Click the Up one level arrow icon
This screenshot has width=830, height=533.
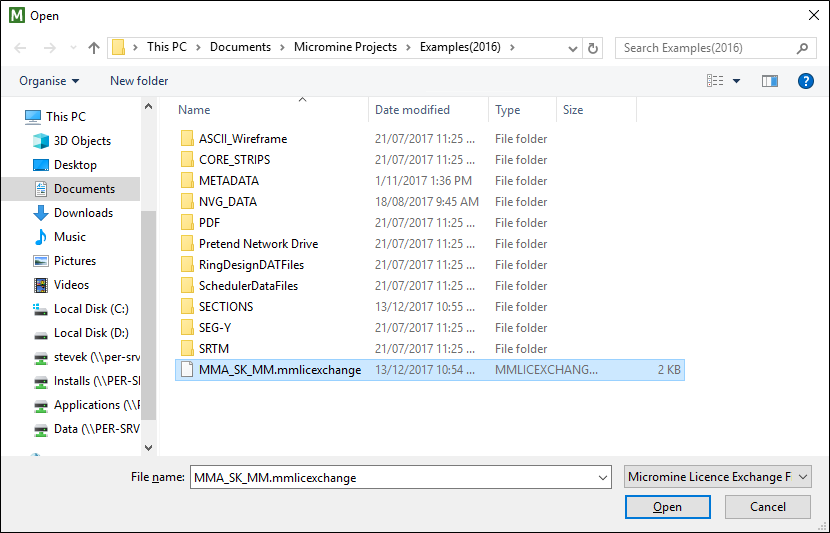coord(94,48)
